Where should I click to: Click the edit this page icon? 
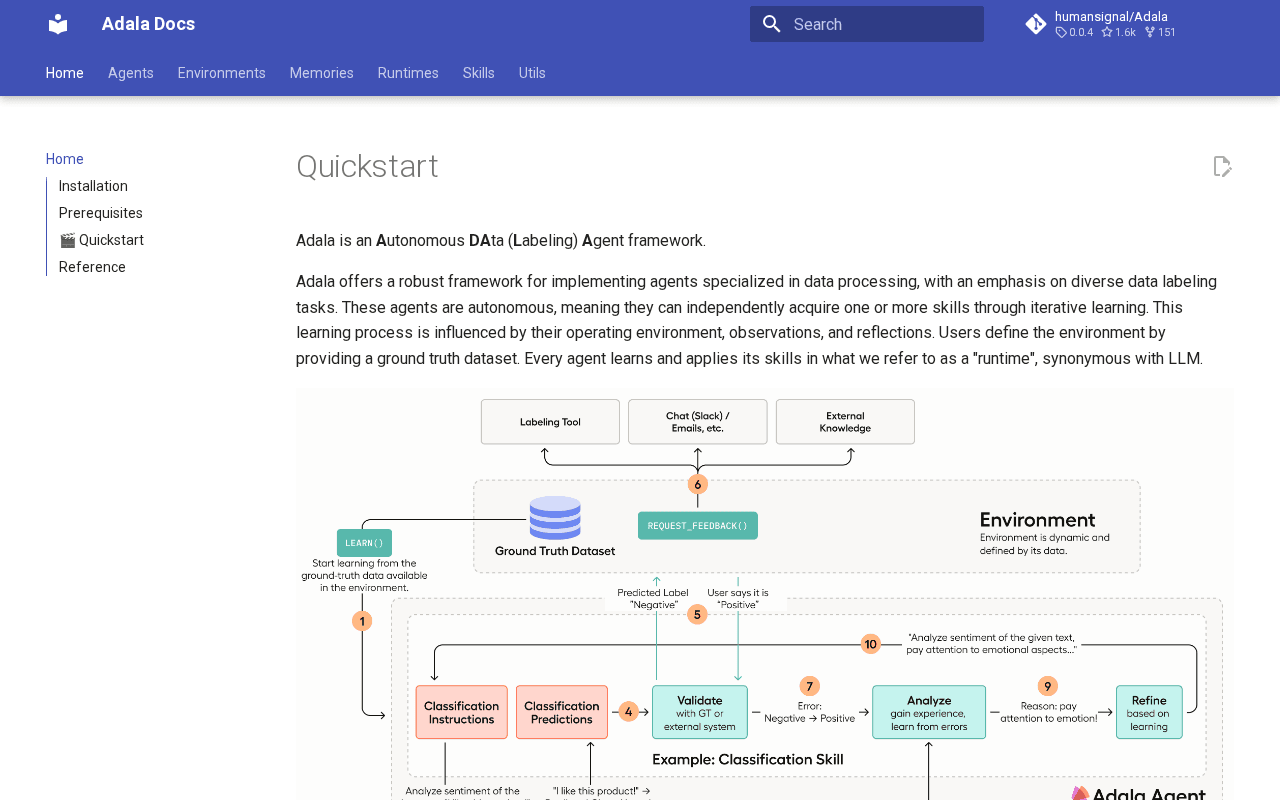pos(1222,166)
